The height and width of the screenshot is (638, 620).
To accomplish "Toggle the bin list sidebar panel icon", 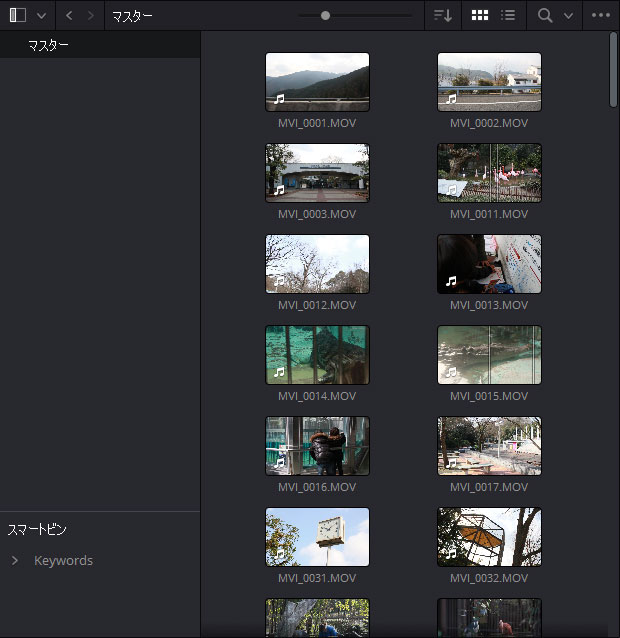I will 18,16.
